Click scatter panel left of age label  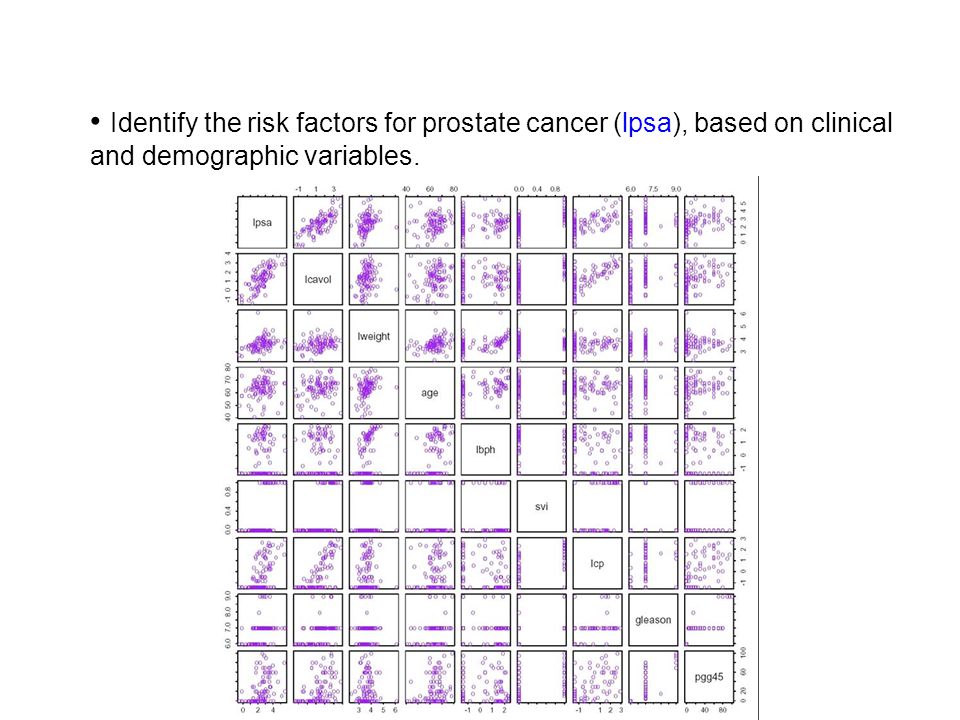click(373, 392)
